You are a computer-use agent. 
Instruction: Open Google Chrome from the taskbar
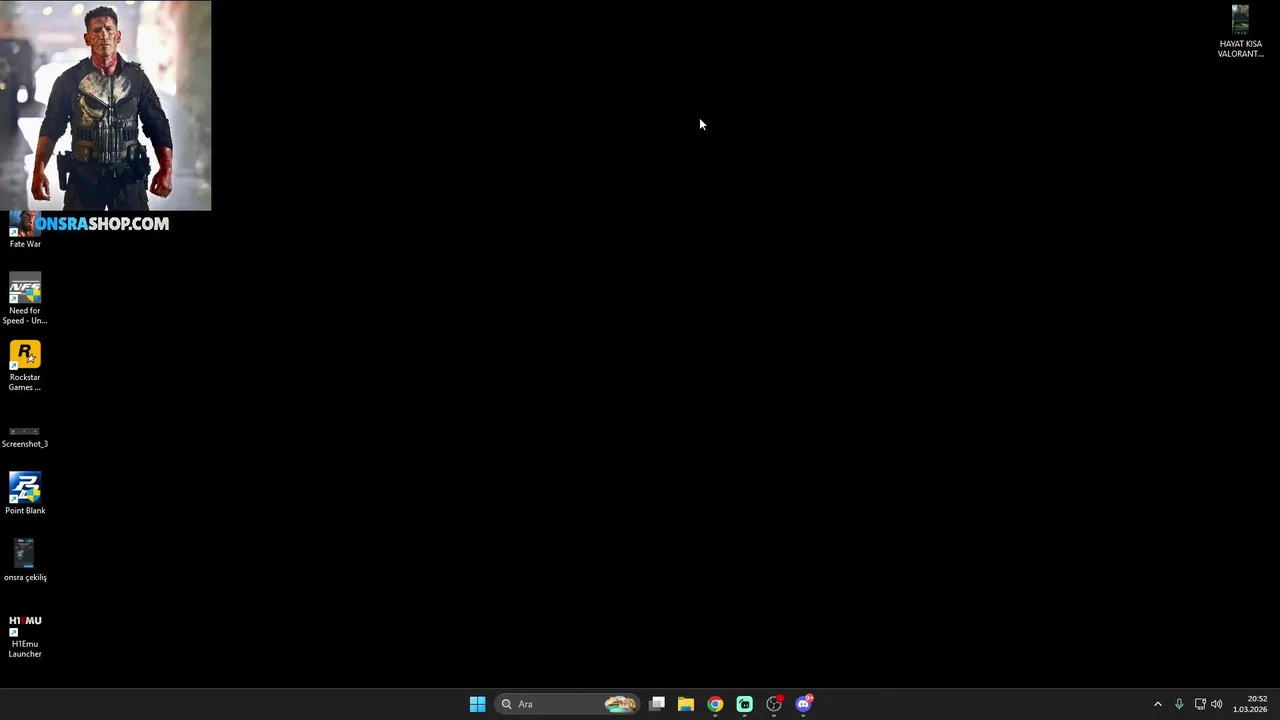tap(715, 704)
